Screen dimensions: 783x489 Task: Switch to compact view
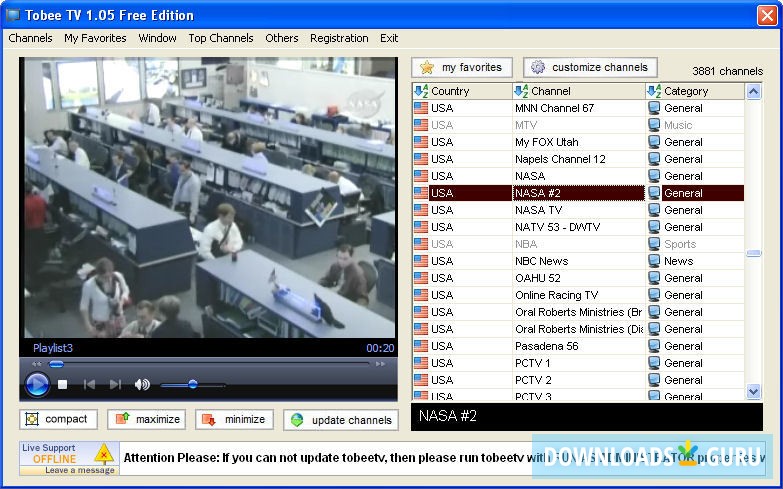coord(58,420)
